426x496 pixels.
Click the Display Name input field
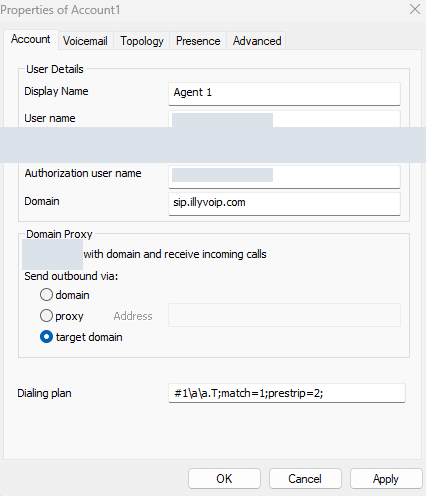(284, 94)
